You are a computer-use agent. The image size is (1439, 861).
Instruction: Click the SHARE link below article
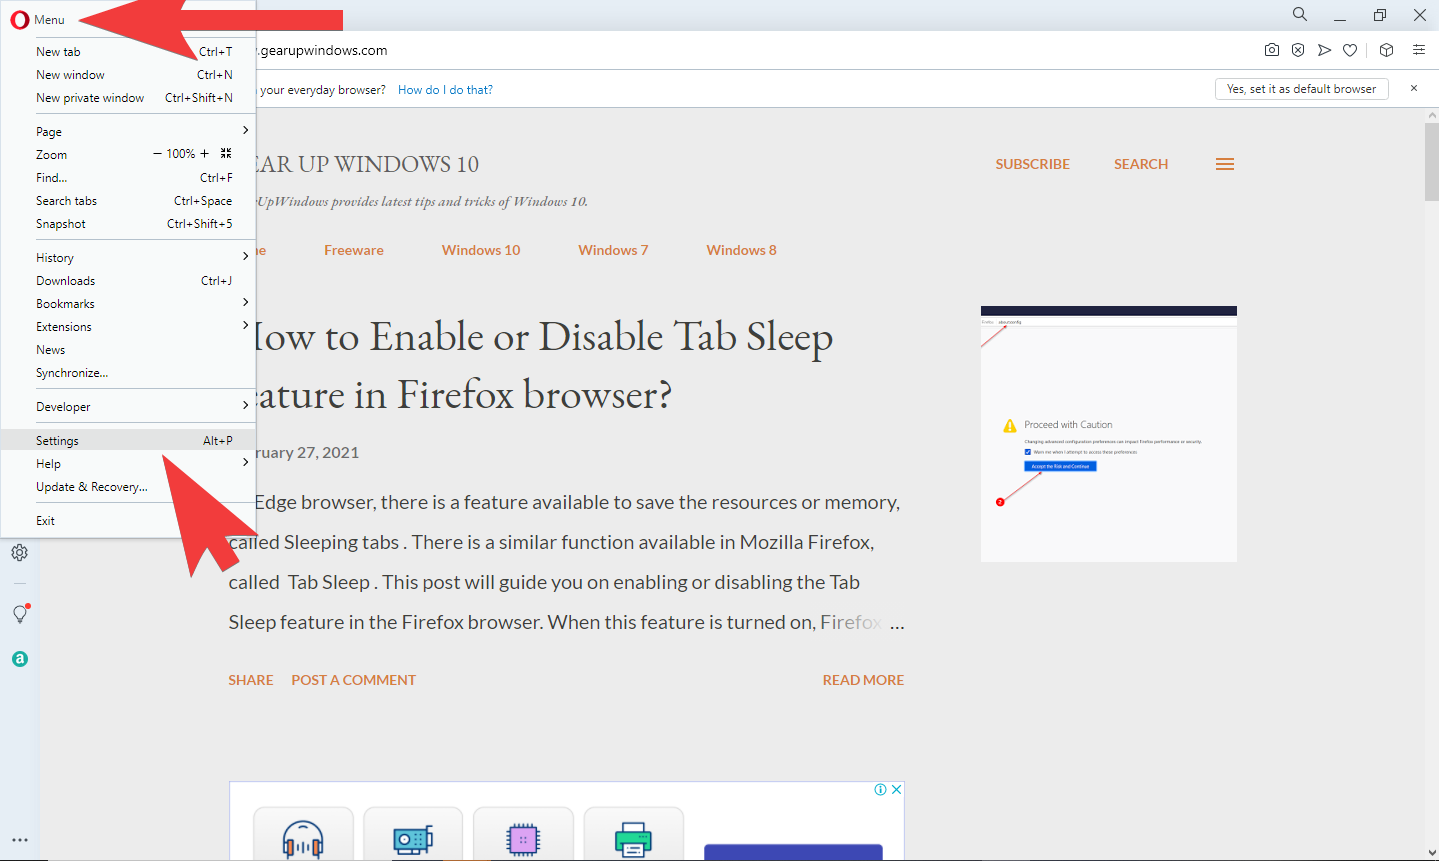[x=250, y=680]
